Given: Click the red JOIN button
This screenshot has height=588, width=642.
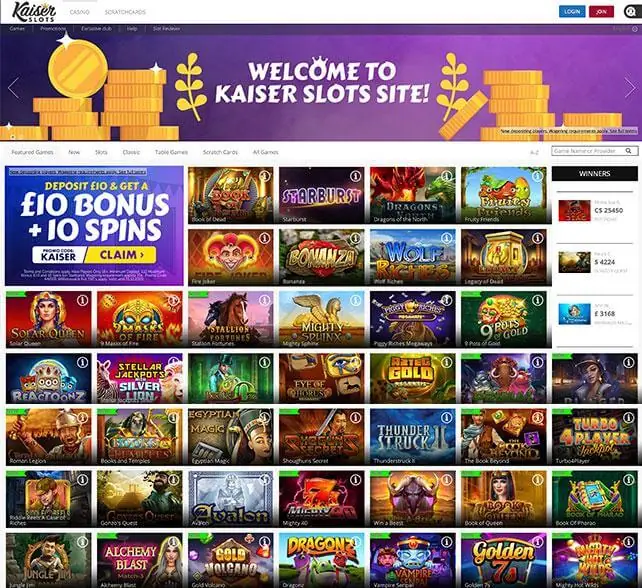Looking at the screenshot, I should (x=601, y=11).
